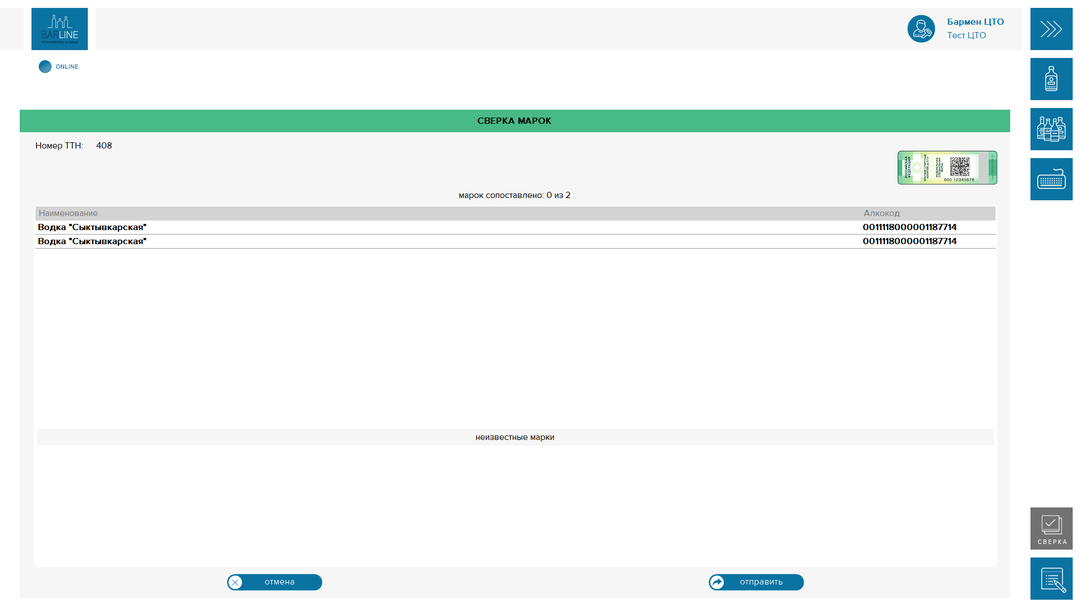This screenshot has height=607, width=1080.
Task: Click the BARLINE logo
Action: tap(59, 29)
